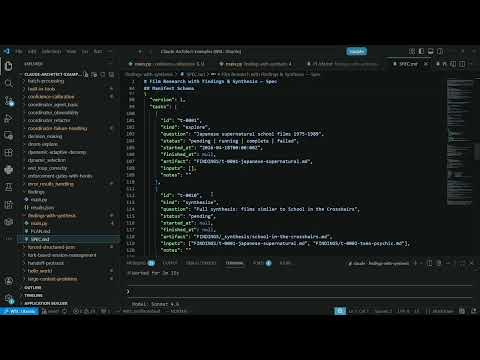
Task: Open Python view in activity bar
Action: (8, 170)
